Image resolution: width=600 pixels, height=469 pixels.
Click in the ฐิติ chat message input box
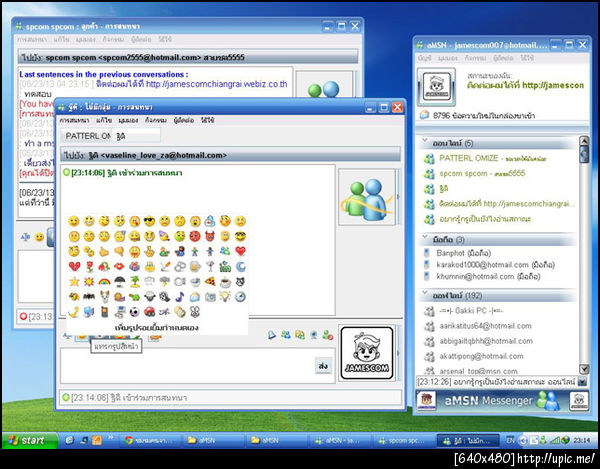pos(188,365)
